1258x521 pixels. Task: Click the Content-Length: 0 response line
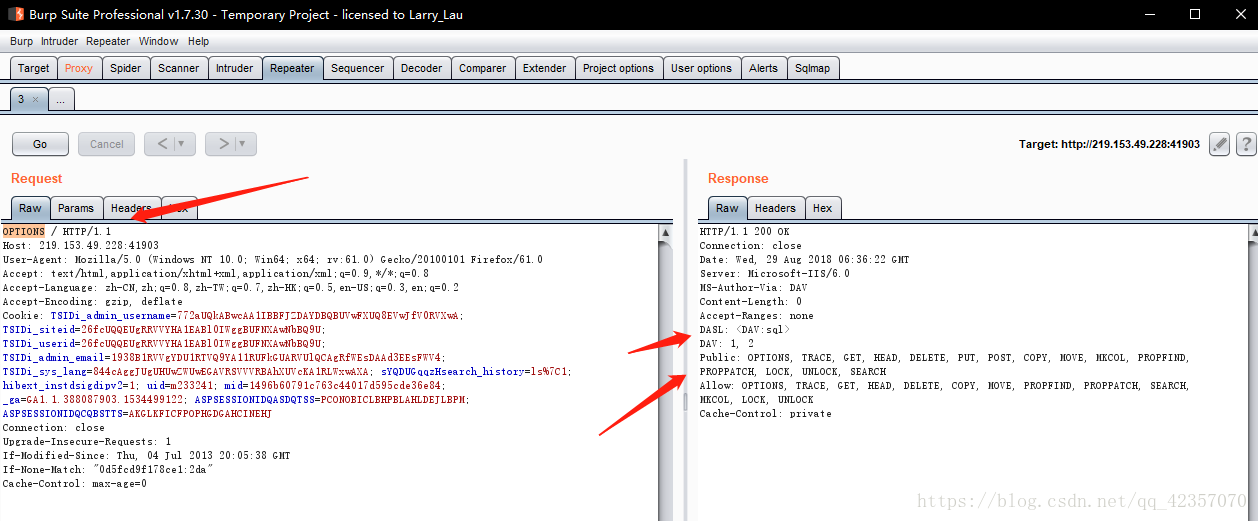click(750, 301)
